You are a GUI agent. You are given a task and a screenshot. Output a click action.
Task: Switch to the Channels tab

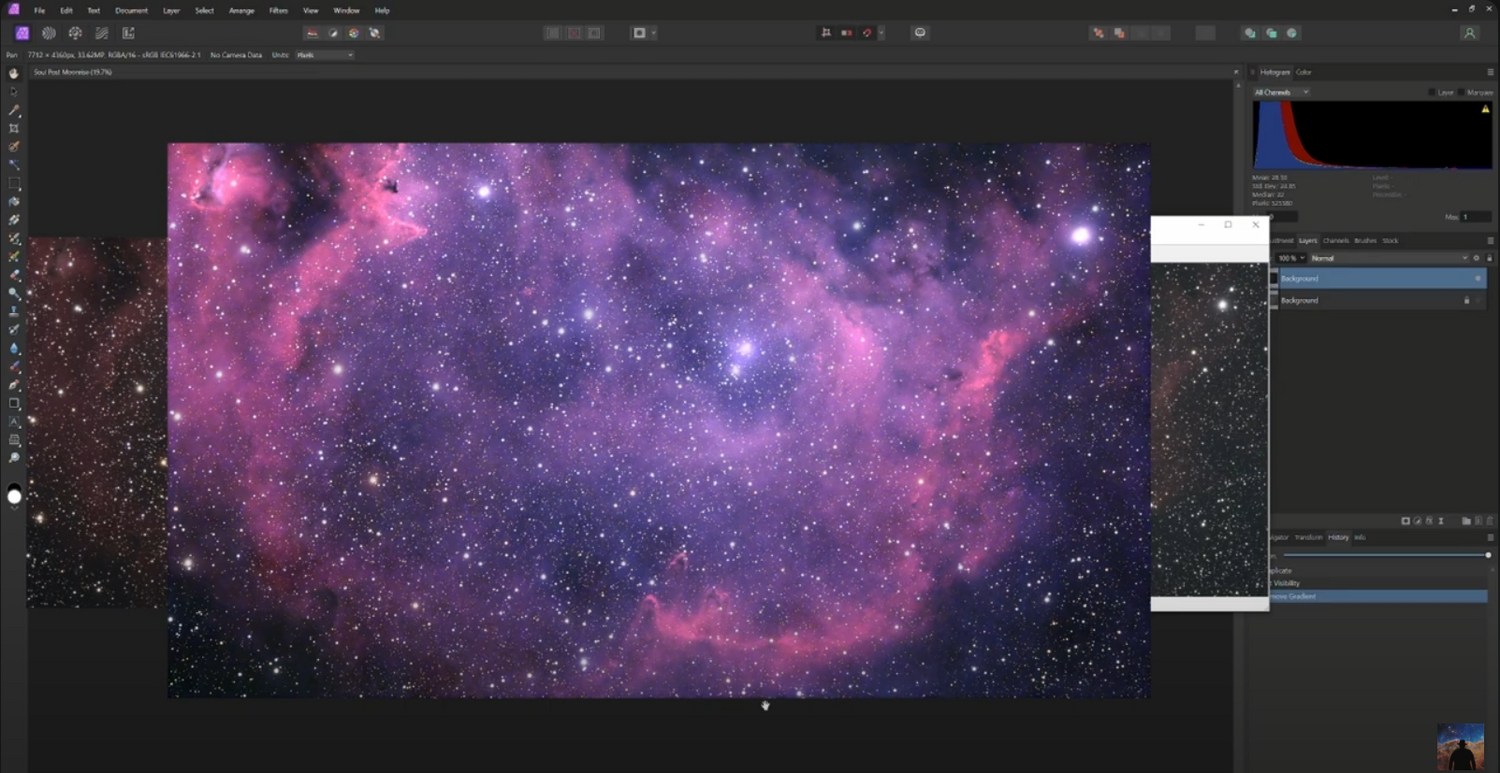pos(1336,240)
